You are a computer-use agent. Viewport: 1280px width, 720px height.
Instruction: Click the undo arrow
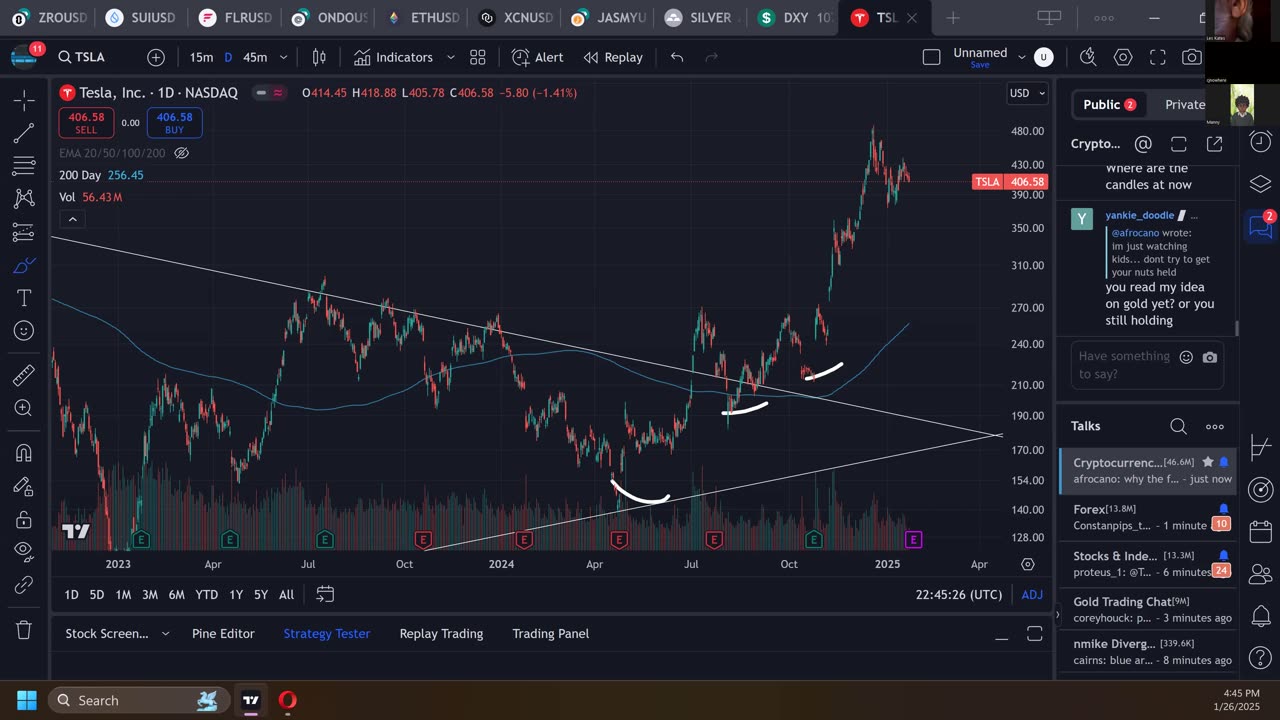pos(677,57)
